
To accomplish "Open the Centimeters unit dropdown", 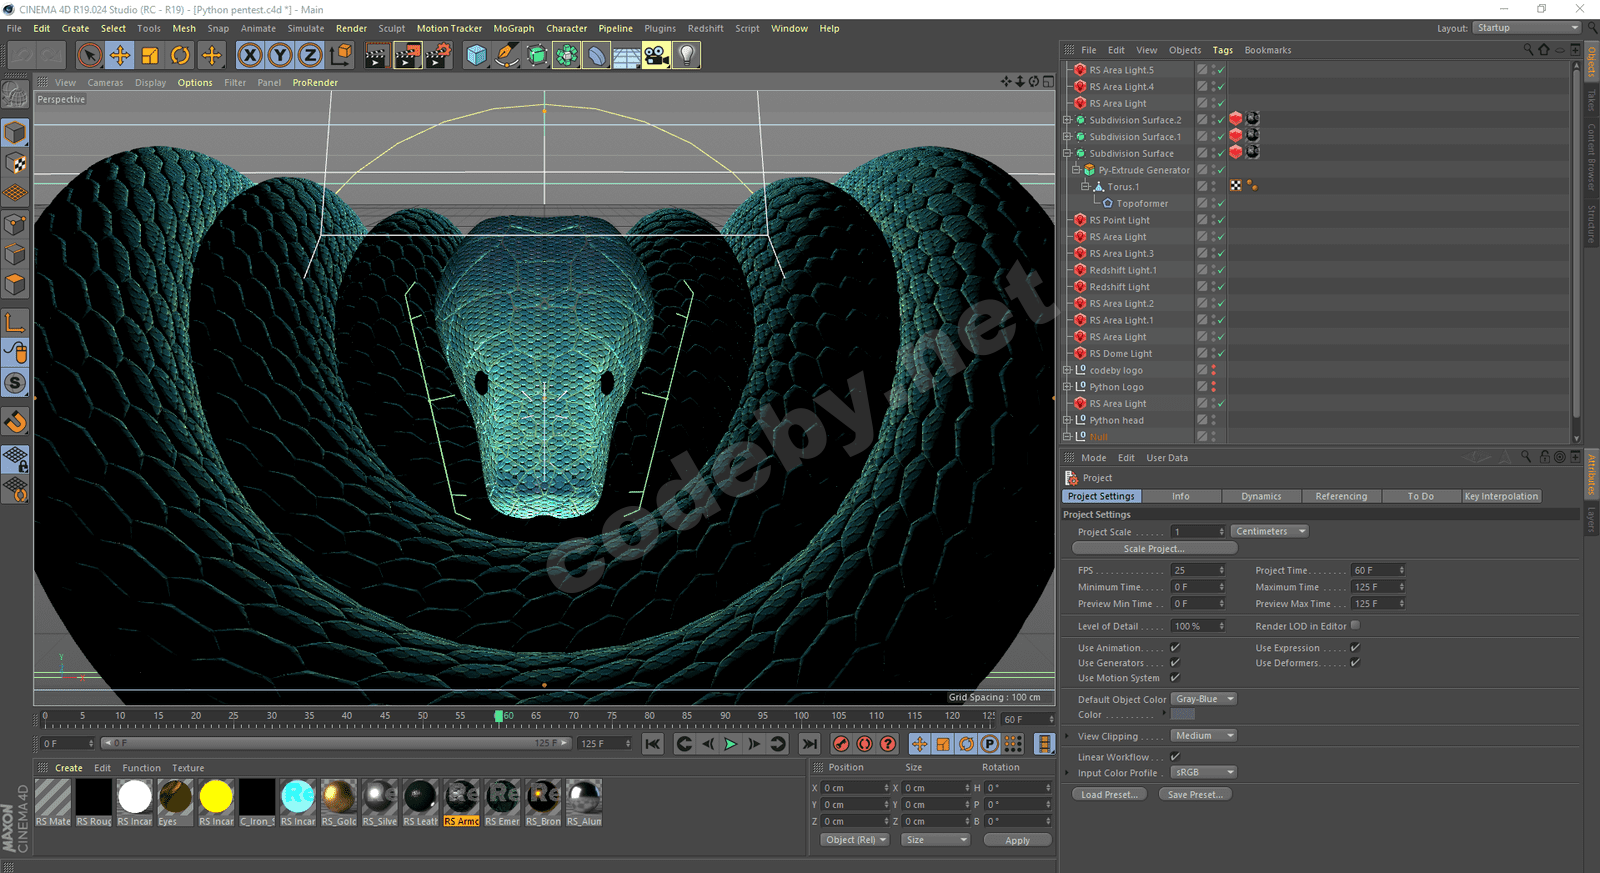I will [1270, 531].
